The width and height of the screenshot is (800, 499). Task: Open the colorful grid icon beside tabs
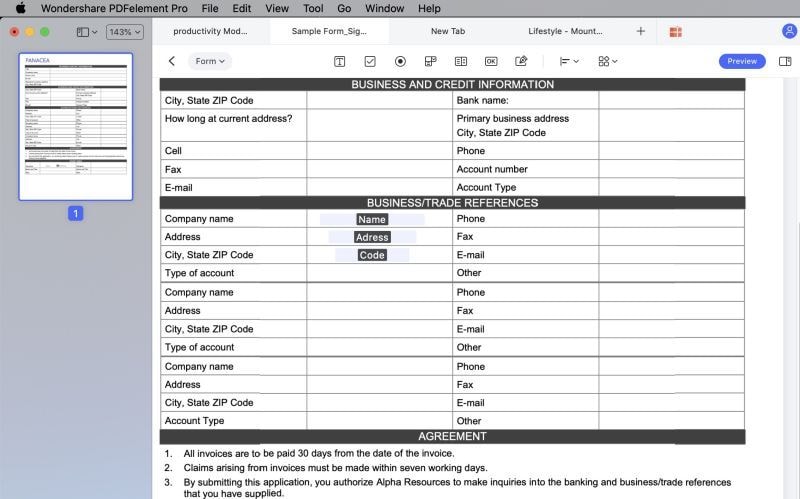[x=676, y=32]
